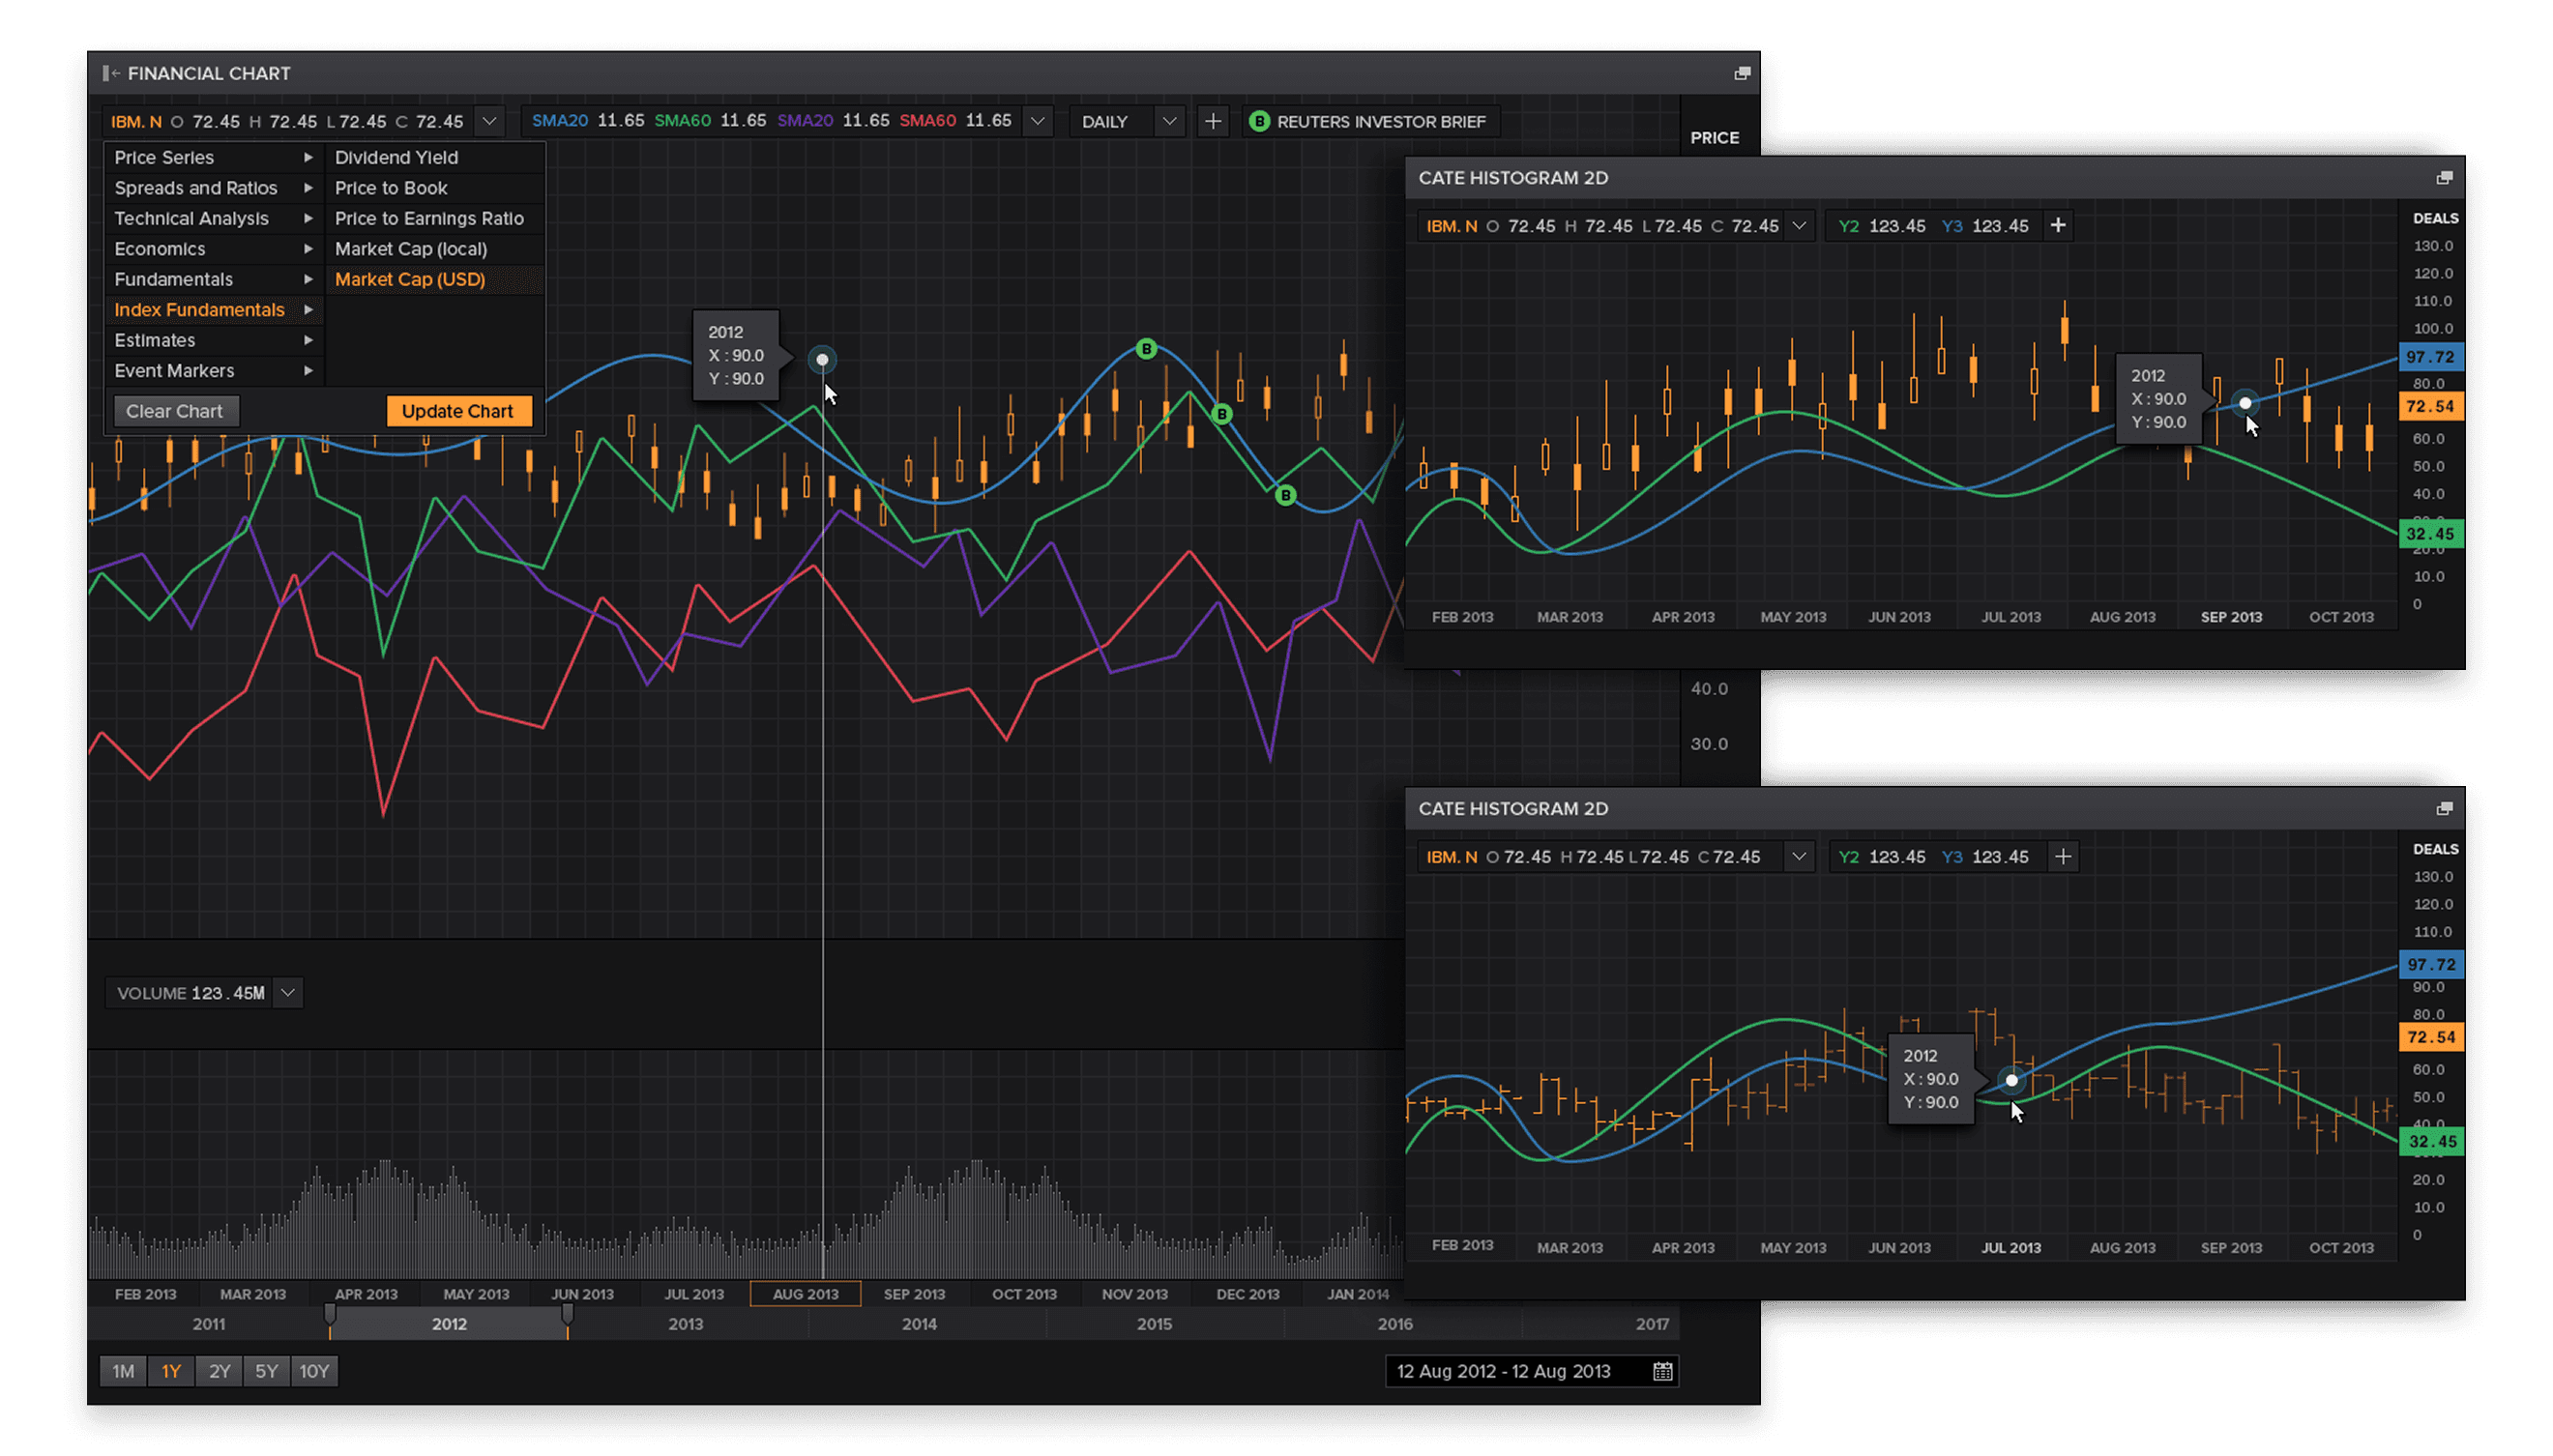This screenshot has height=1456, width=2553.
Task: Switch to the 5Y time range
Action: (266, 1371)
